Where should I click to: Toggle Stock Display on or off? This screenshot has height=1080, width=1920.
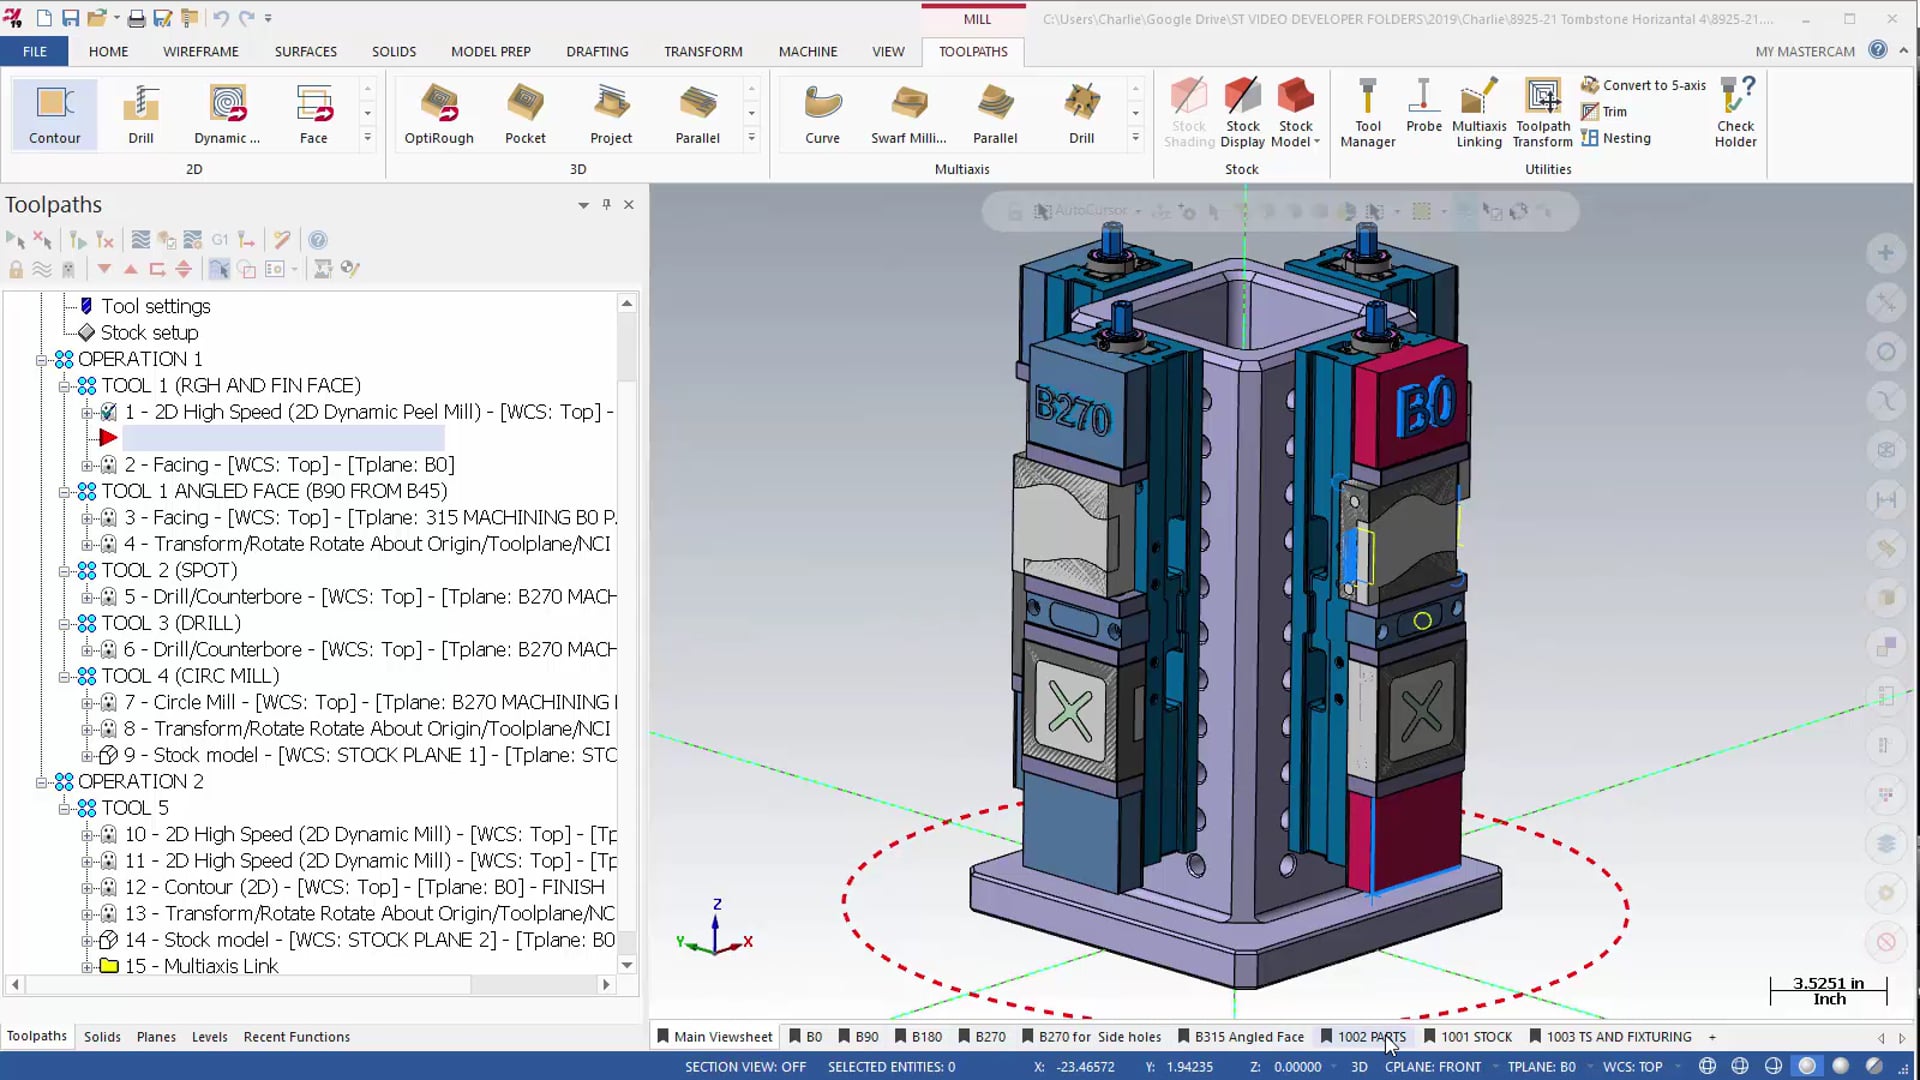coord(1242,114)
